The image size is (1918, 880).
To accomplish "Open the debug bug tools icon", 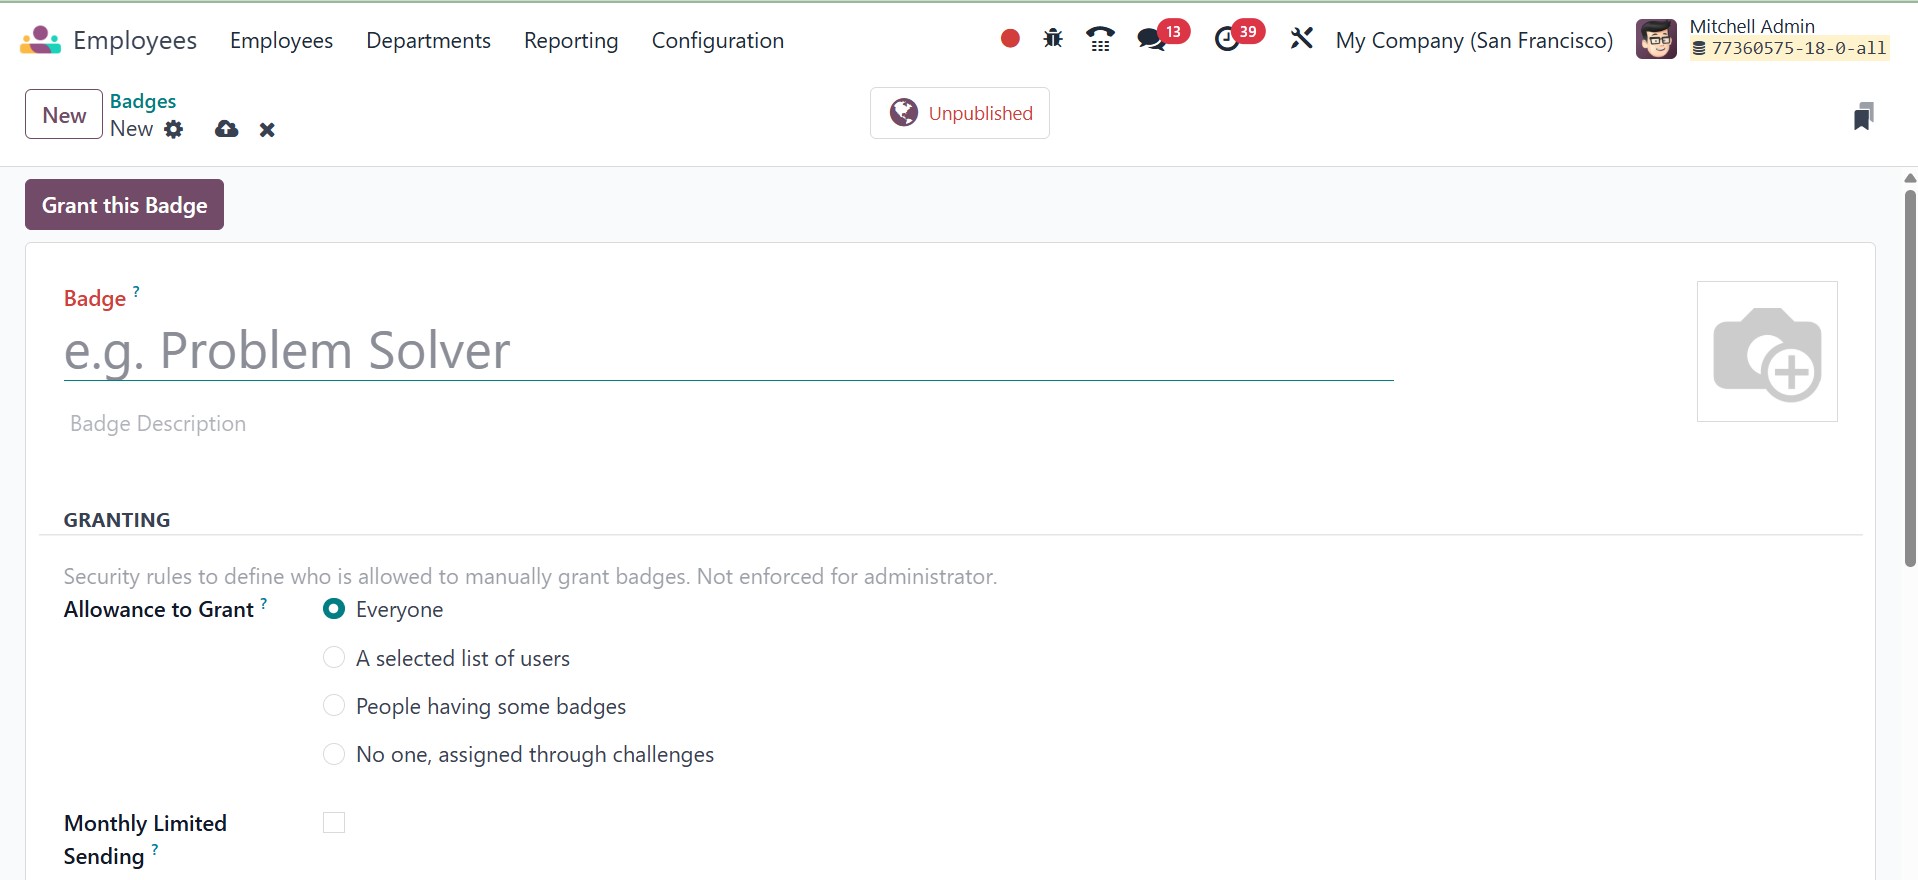I will click(x=1053, y=39).
